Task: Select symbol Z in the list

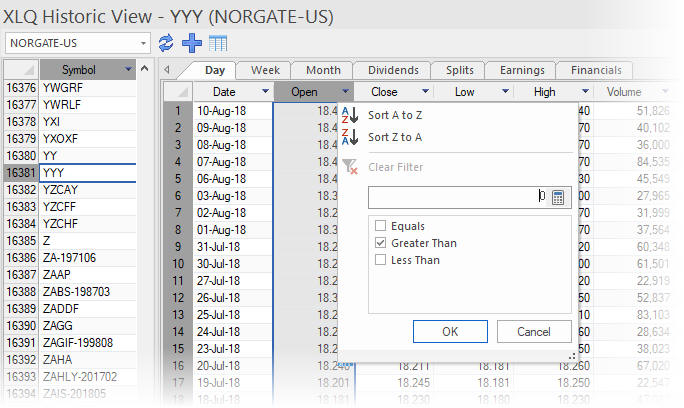Action: 87,240
